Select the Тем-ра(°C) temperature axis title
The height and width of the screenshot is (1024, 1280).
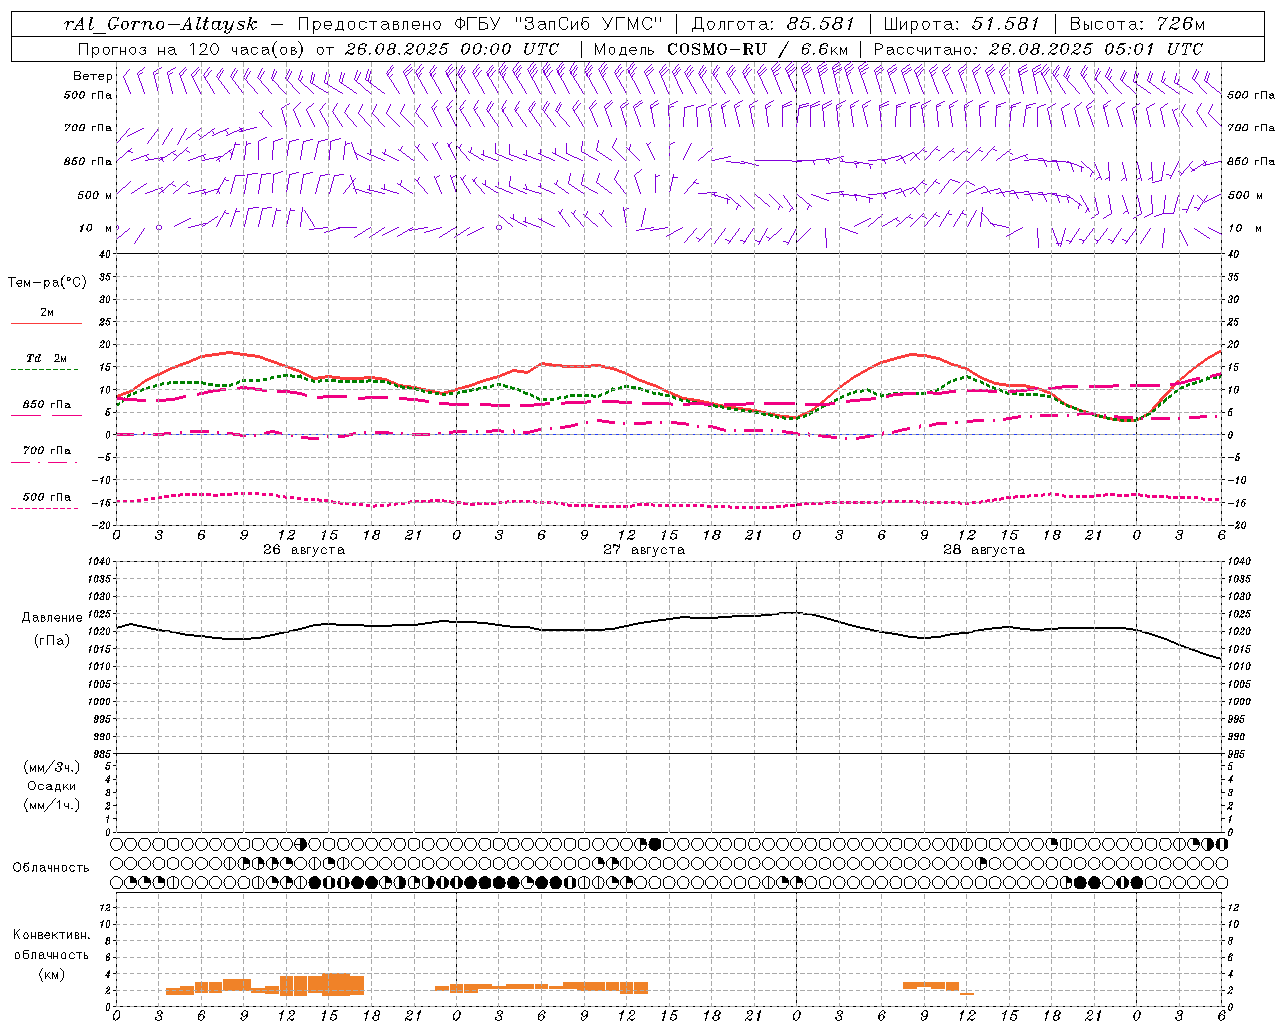click(47, 283)
